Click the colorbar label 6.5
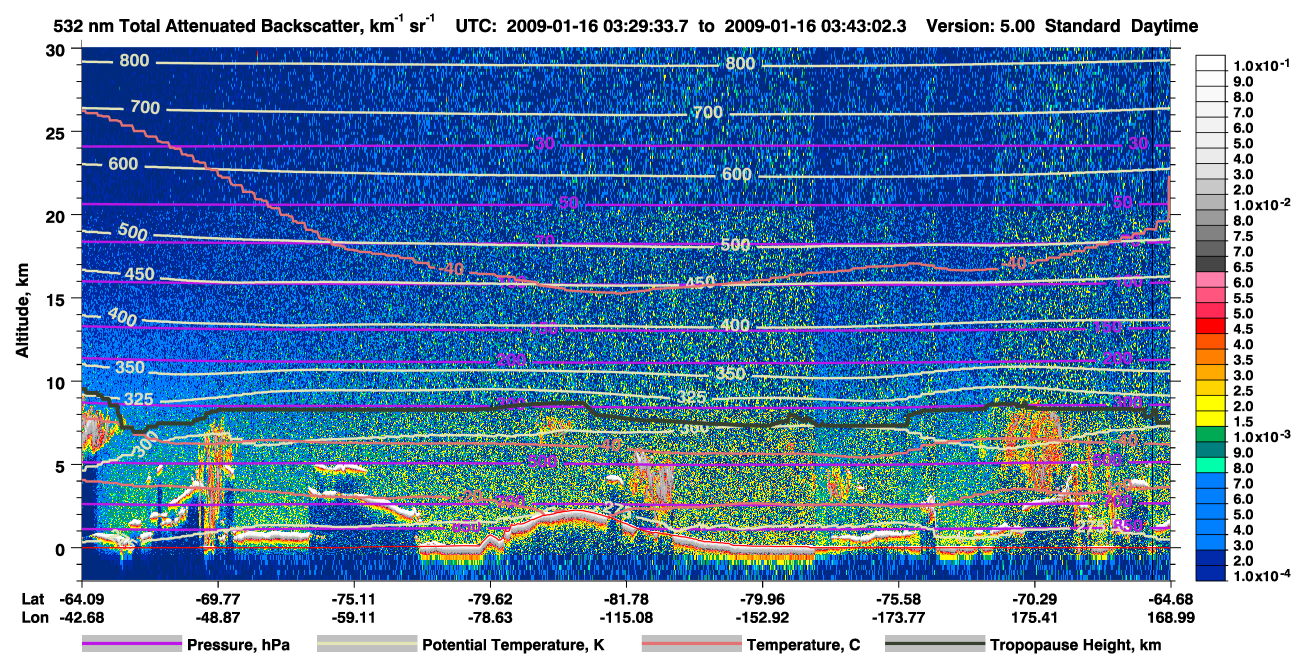Viewport: 1300px width, 667px height. click(x=1243, y=267)
